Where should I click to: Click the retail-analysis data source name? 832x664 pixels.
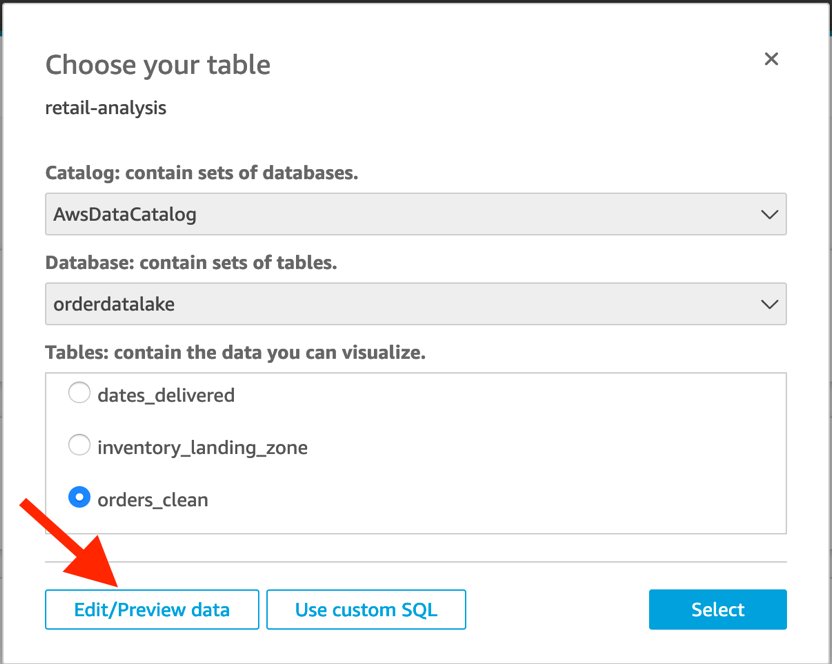[106, 108]
